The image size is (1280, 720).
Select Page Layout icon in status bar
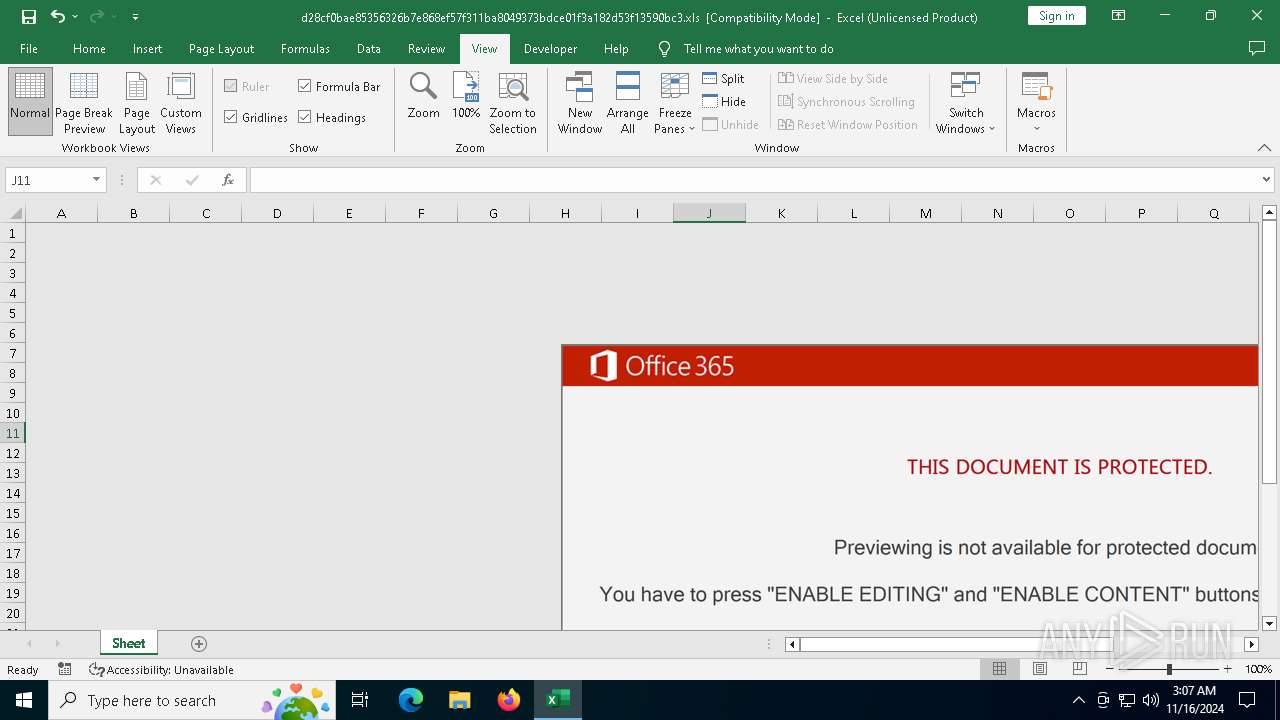point(1040,669)
